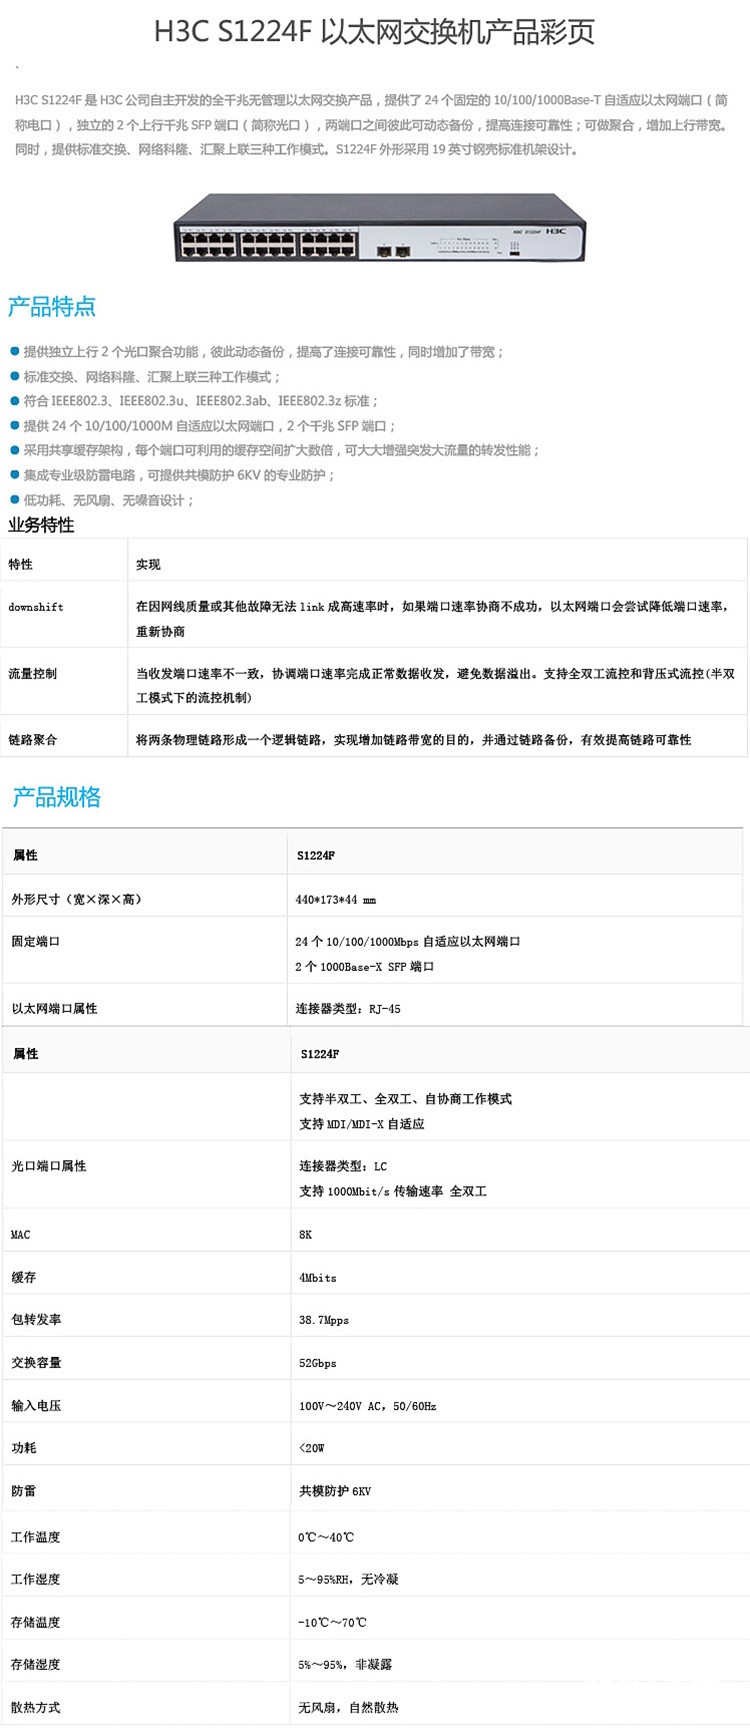Image resolution: width=750 pixels, height=1729 pixels.
Task: Click the 5～95%RH，无冷凝 humidity value
Action: pos(348,1579)
